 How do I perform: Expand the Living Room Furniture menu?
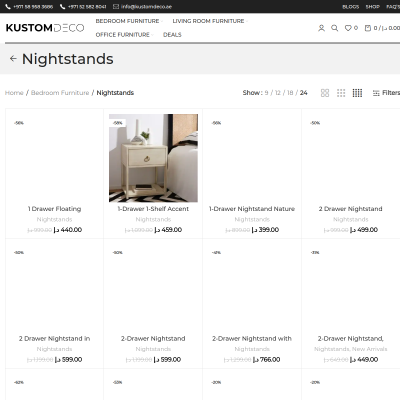click(210, 21)
